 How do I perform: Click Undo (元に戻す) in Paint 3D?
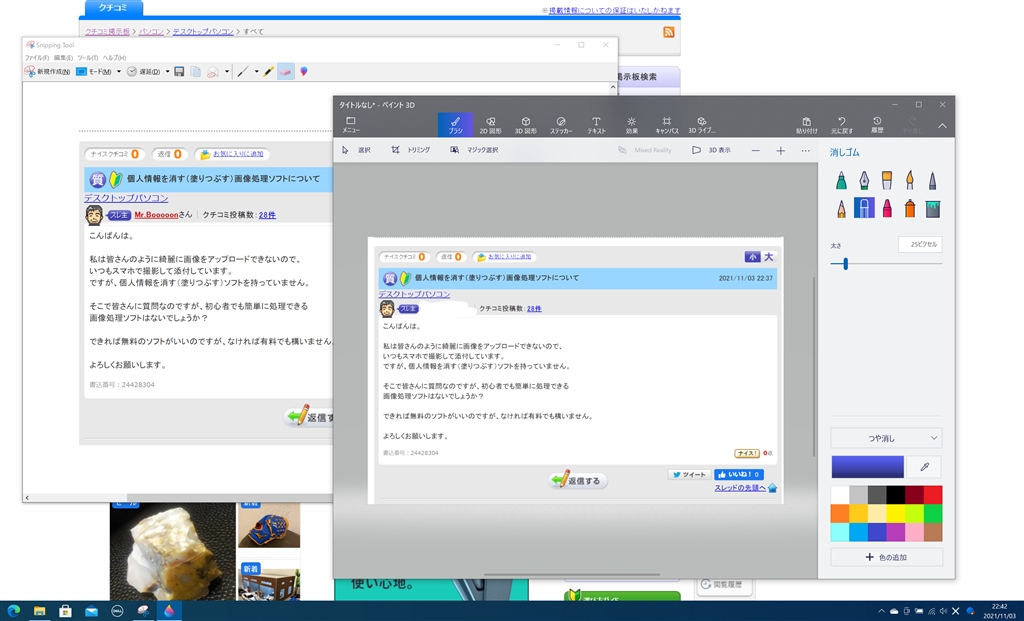(x=842, y=125)
